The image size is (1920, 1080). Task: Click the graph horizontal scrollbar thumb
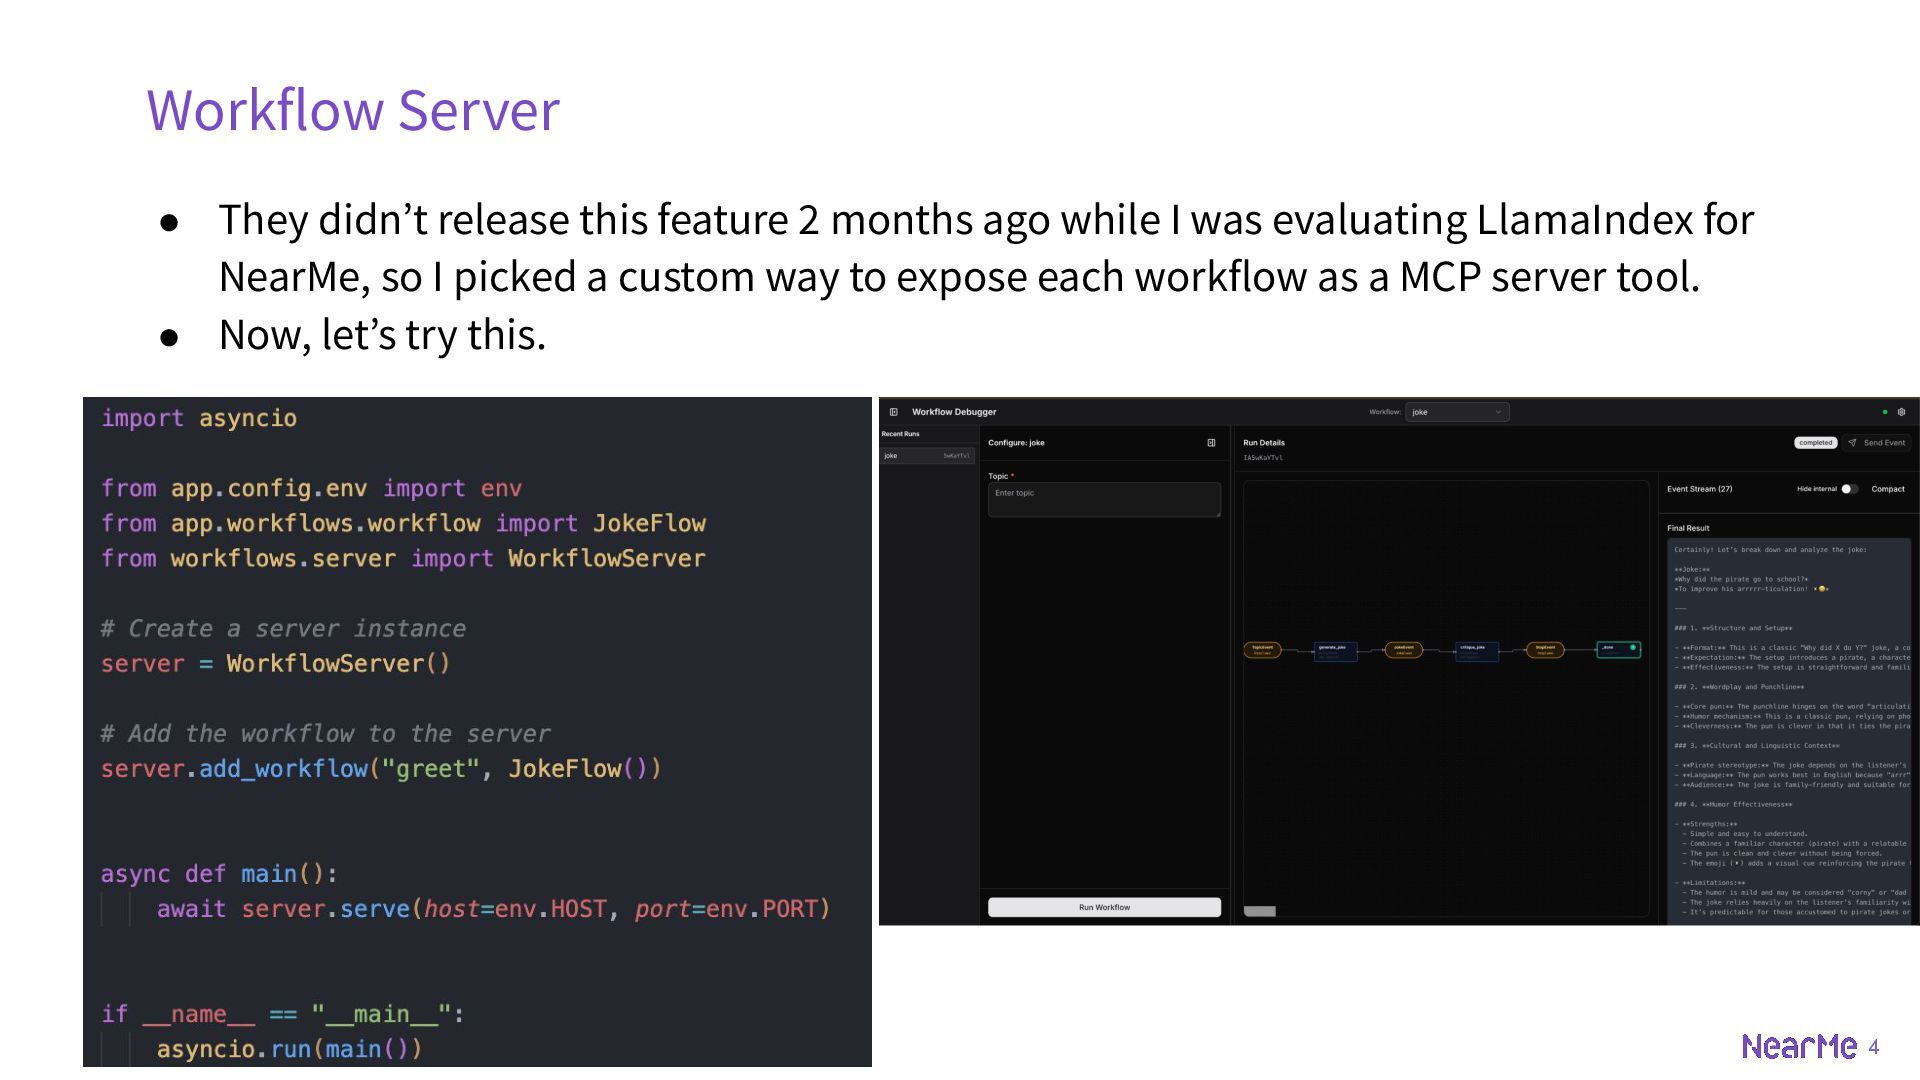(x=1259, y=911)
